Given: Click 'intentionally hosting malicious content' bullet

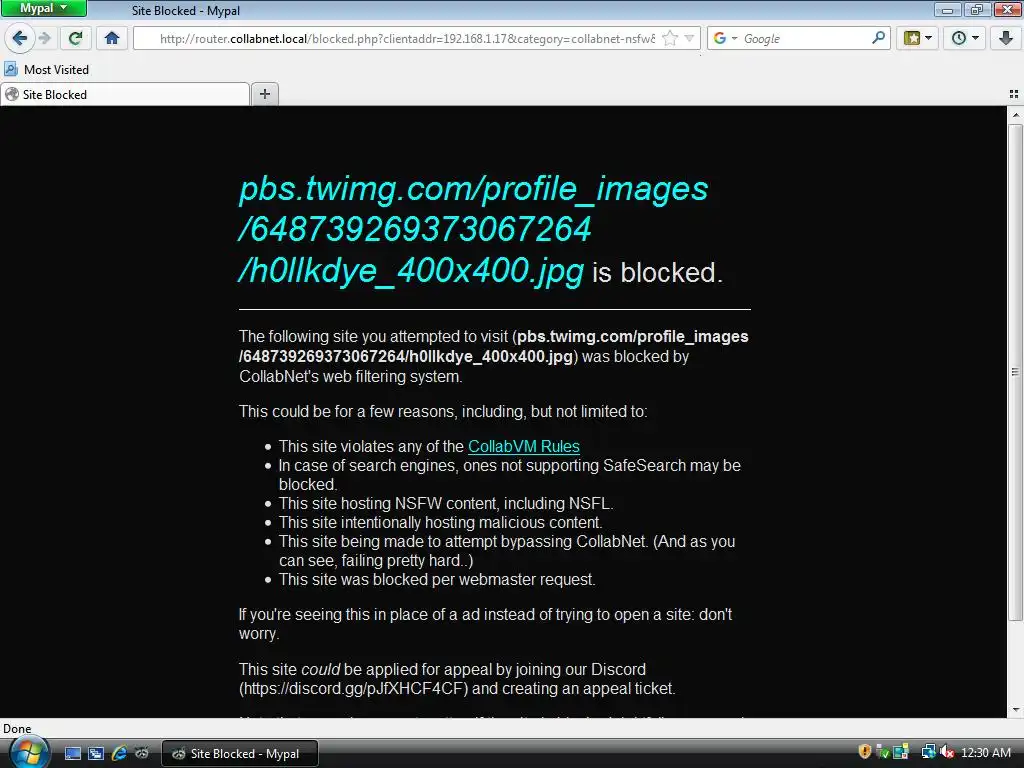Looking at the screenshot, I should (x=441, y=522).
